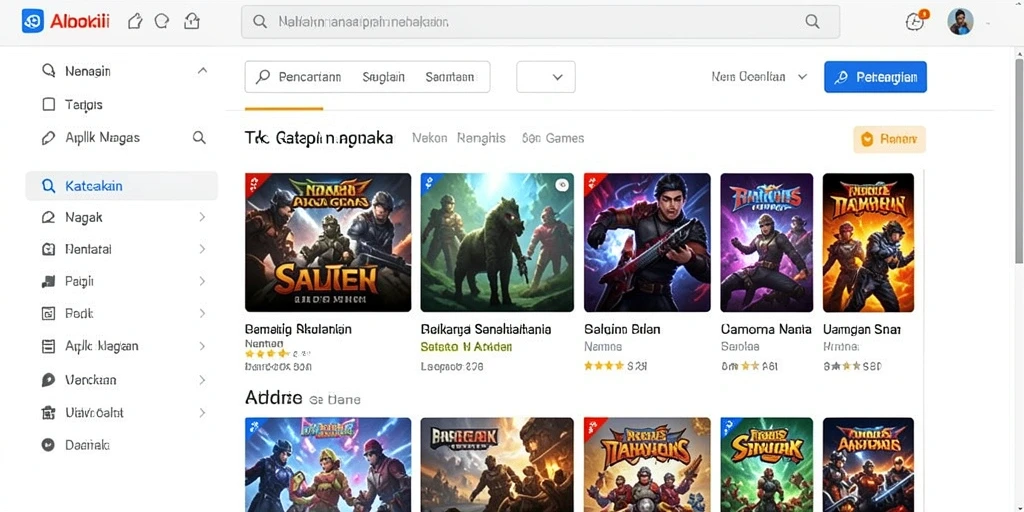Click the thumbs-up icon in header
1024x512 pixels.
click(135, 22)
